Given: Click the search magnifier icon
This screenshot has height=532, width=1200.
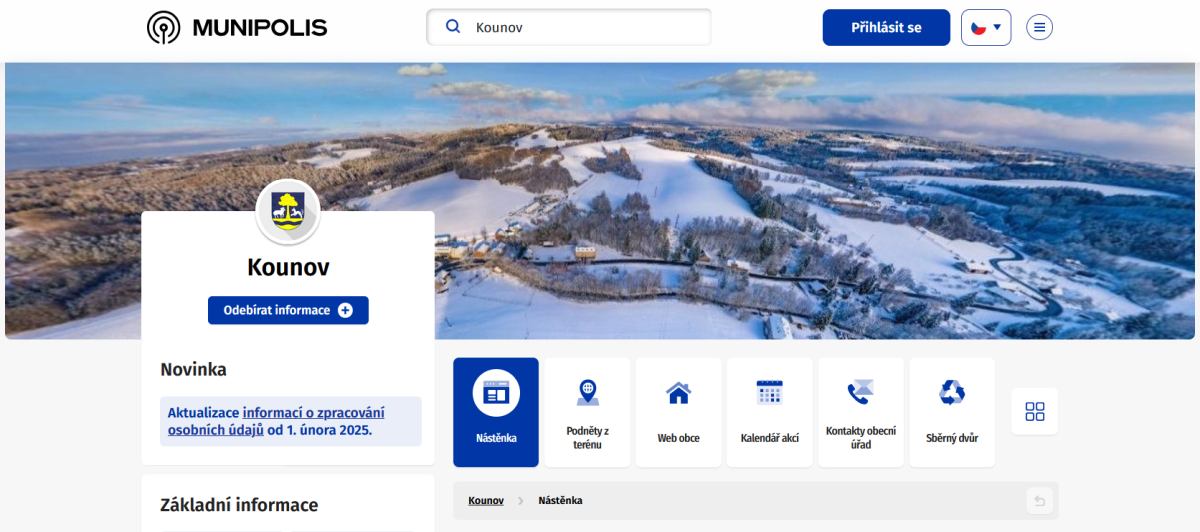Looking at the screenshot, I should pyautogui.click(x=452, y=28).
